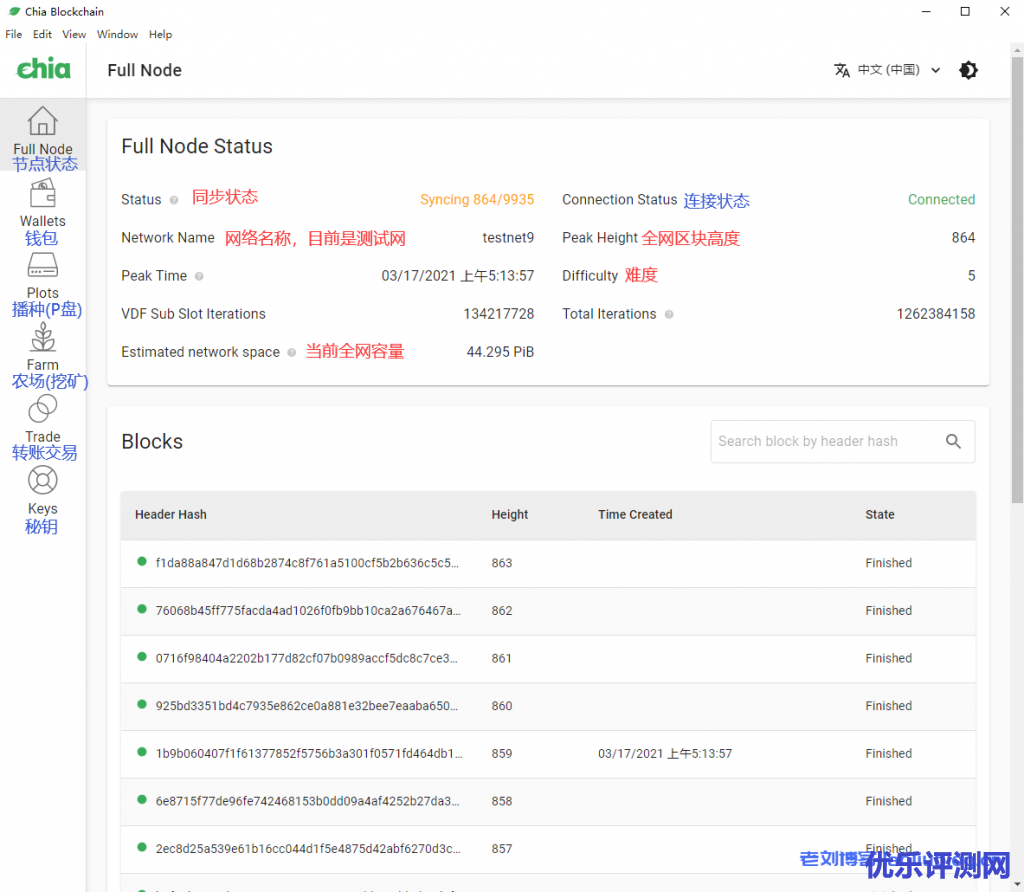Click help icon next to Peak Time
This screenshot has height=892, width=1024.
pyautogui.click(x=199, y=276)
